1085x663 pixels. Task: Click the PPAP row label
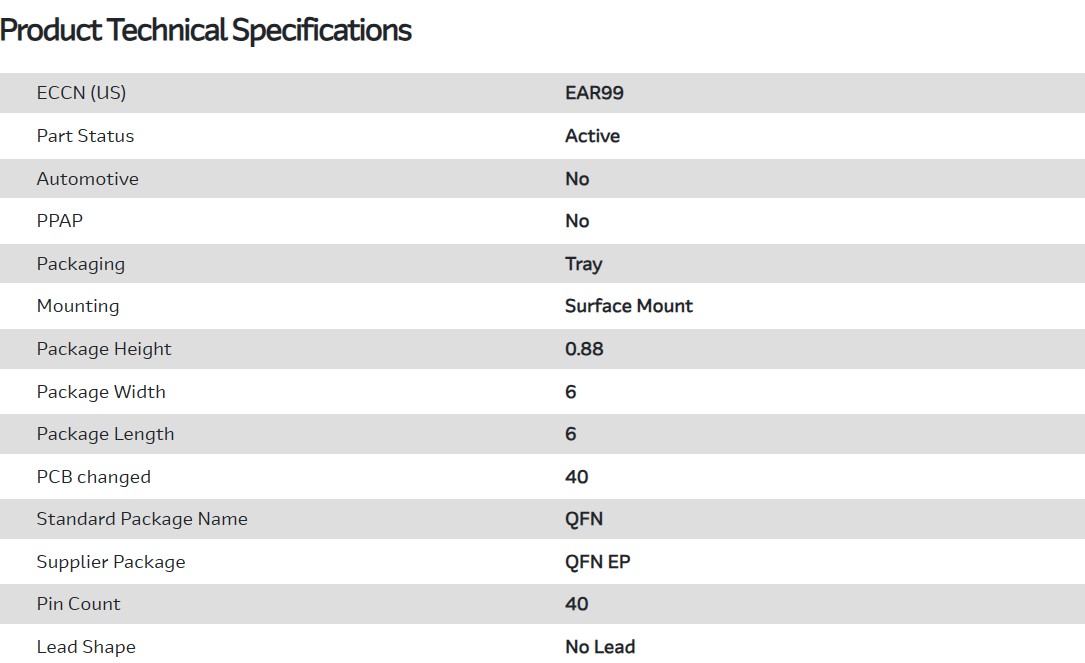(60, 221)
